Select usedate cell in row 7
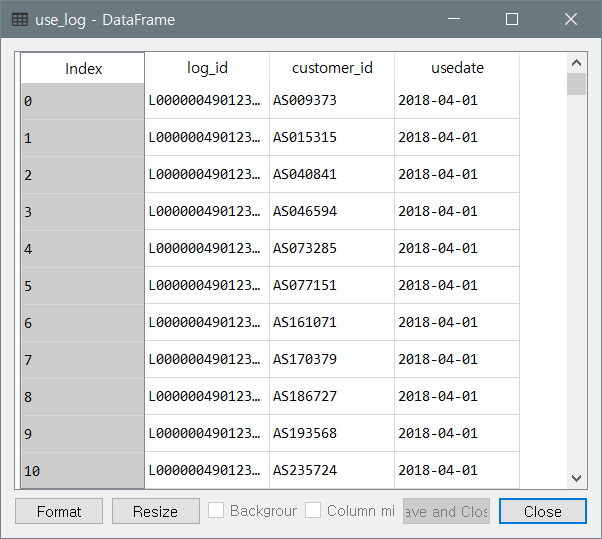This screenshot has height=539, width=602. coord(457,359)
